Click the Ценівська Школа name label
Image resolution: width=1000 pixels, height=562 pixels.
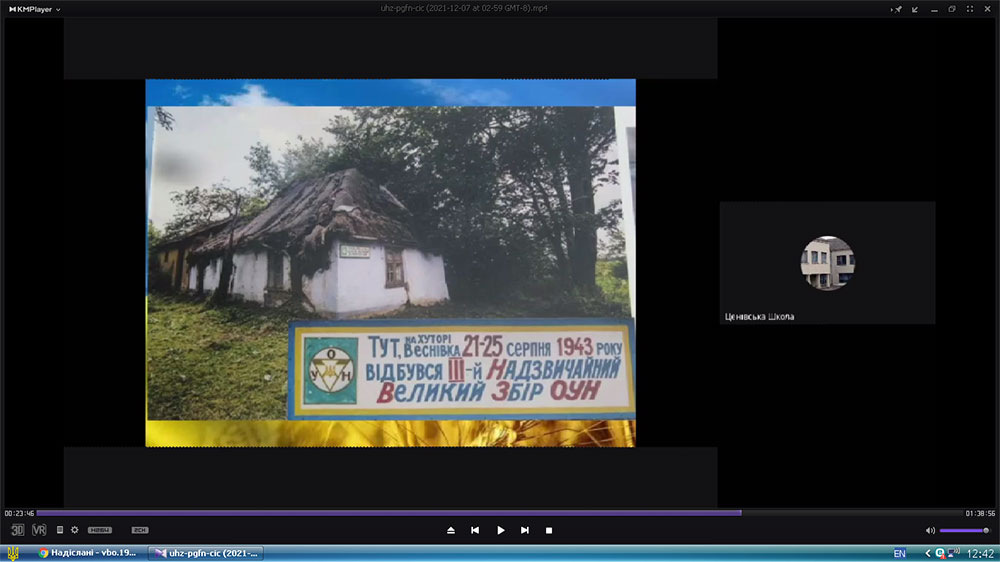point(760,316)
